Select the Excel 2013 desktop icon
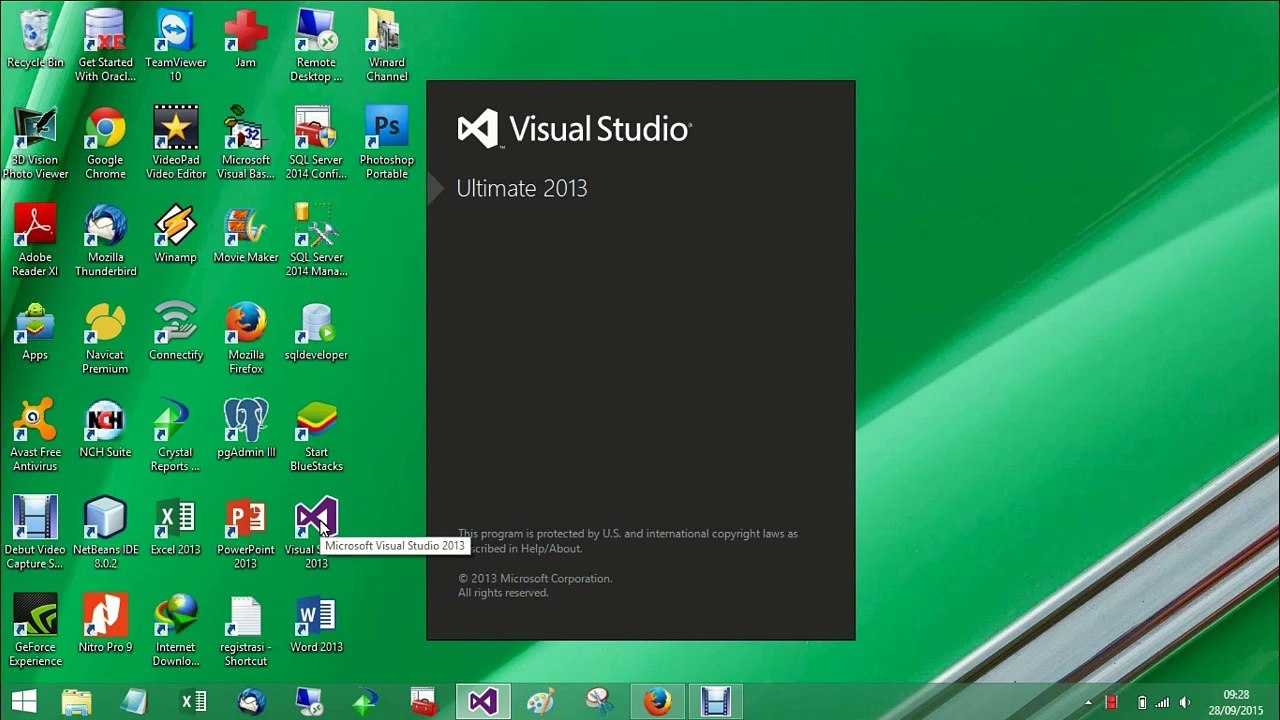The image size is (1280, 720). 175,527
